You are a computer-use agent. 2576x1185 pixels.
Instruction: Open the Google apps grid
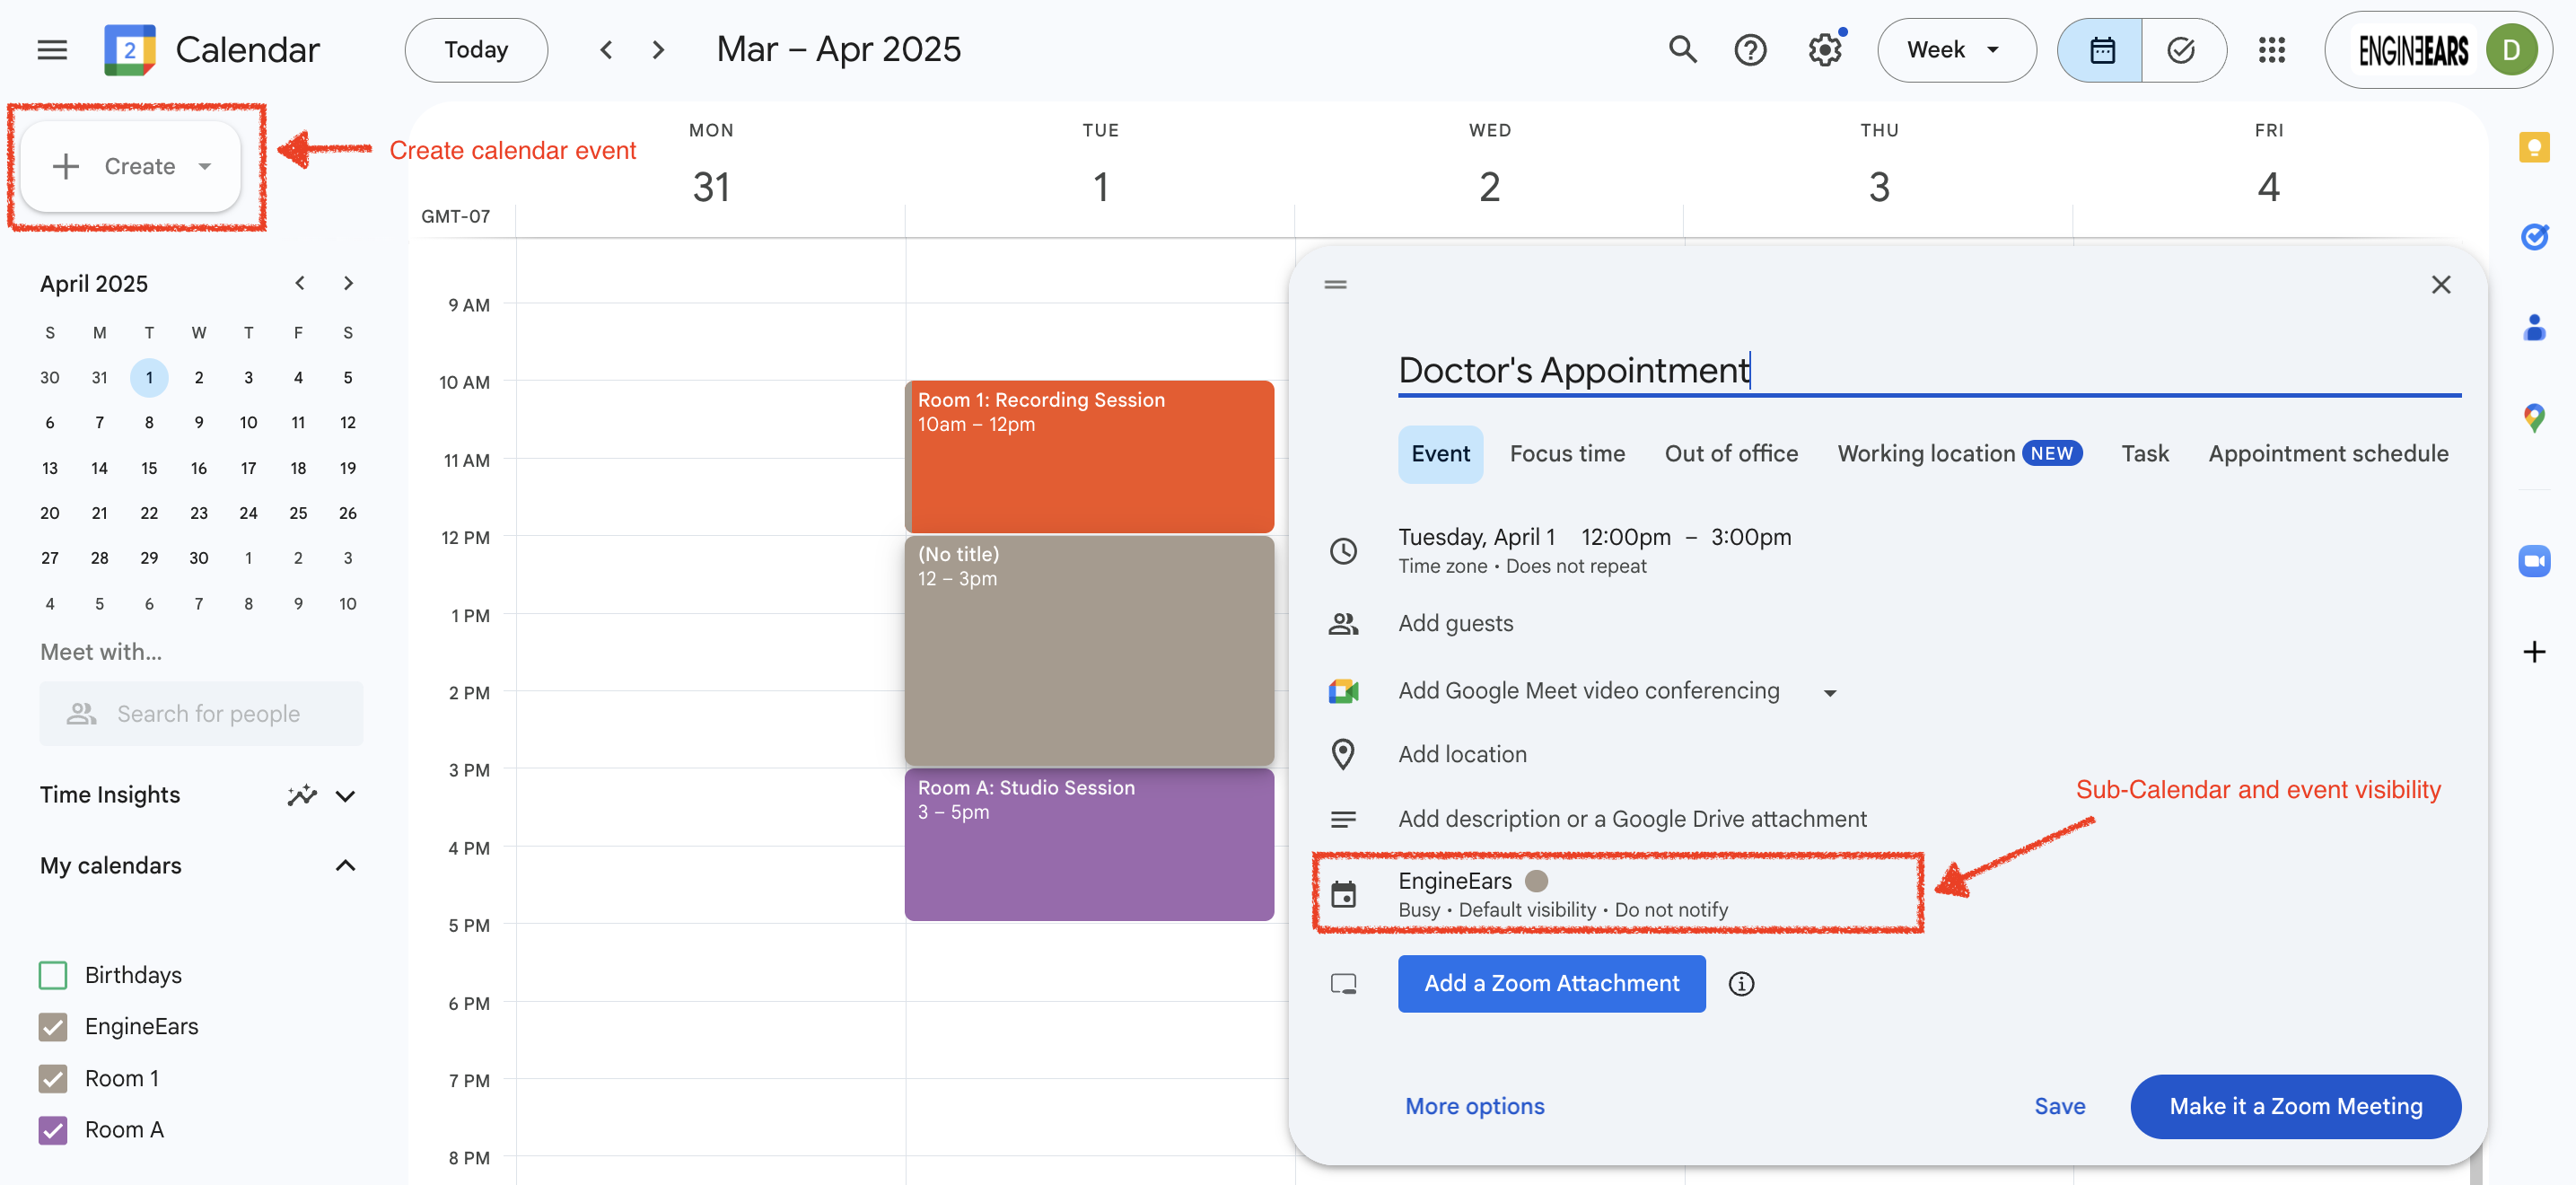click(2272, 50)
